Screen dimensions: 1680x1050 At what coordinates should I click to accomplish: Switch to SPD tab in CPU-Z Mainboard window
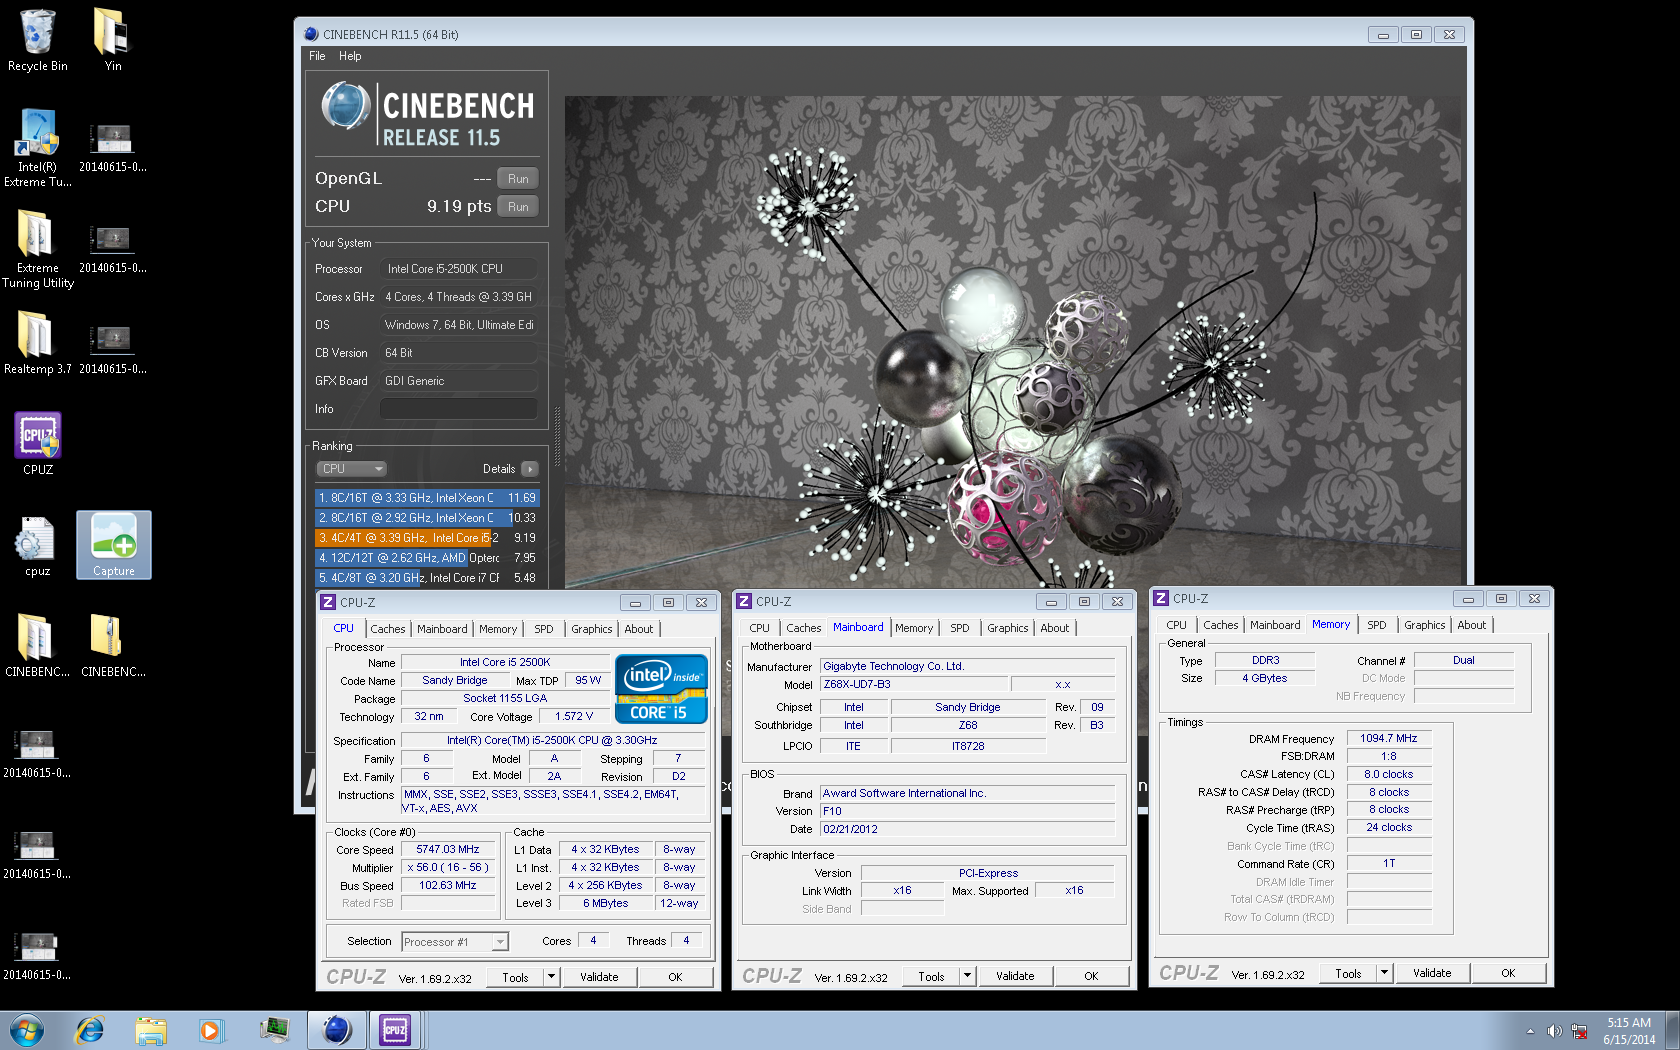tap(960, 628)
